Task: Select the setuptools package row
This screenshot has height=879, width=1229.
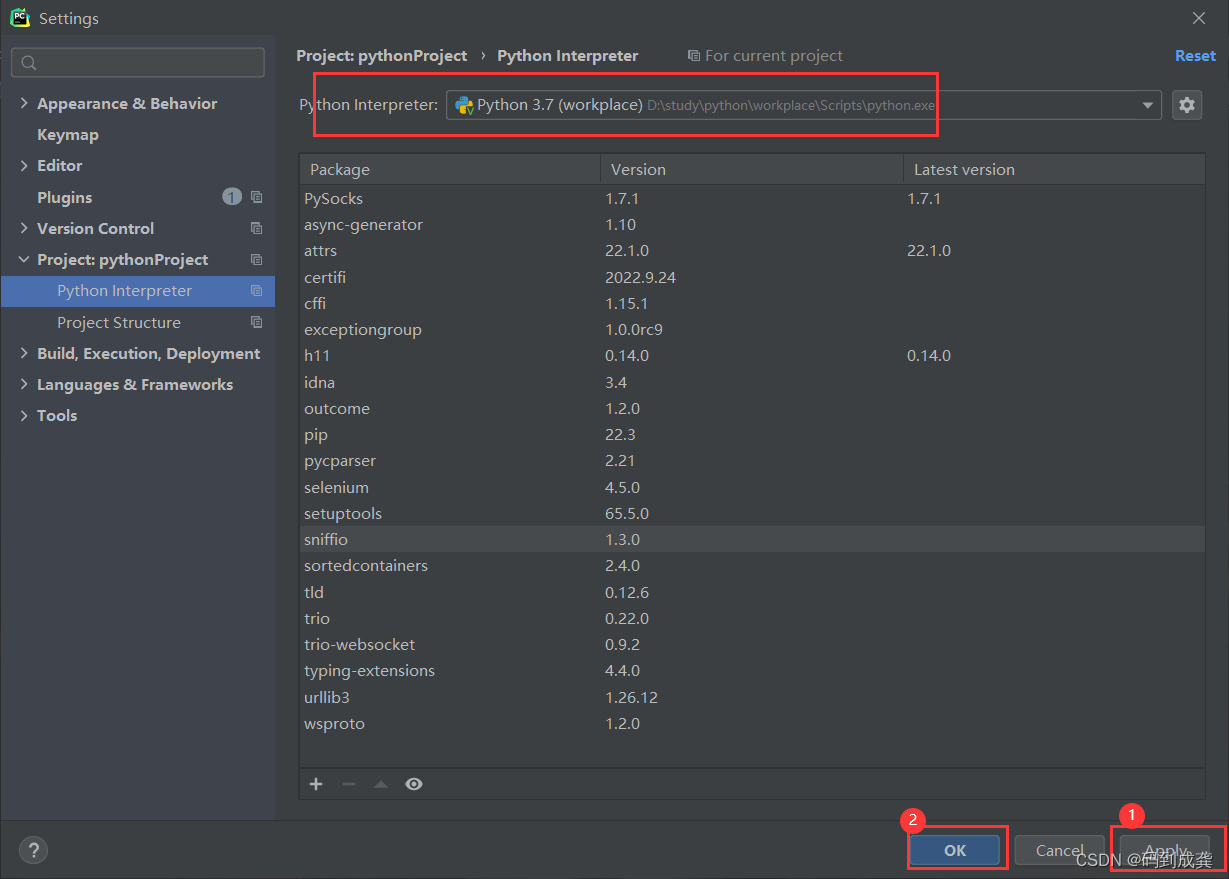Action: pyautogui.click(x=752, y=513)
